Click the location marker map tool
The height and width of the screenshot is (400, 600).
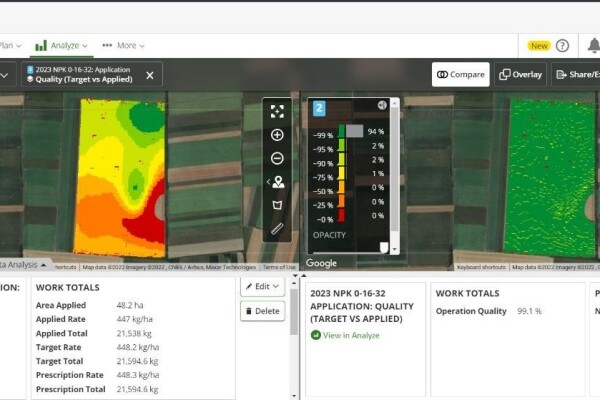278,182
